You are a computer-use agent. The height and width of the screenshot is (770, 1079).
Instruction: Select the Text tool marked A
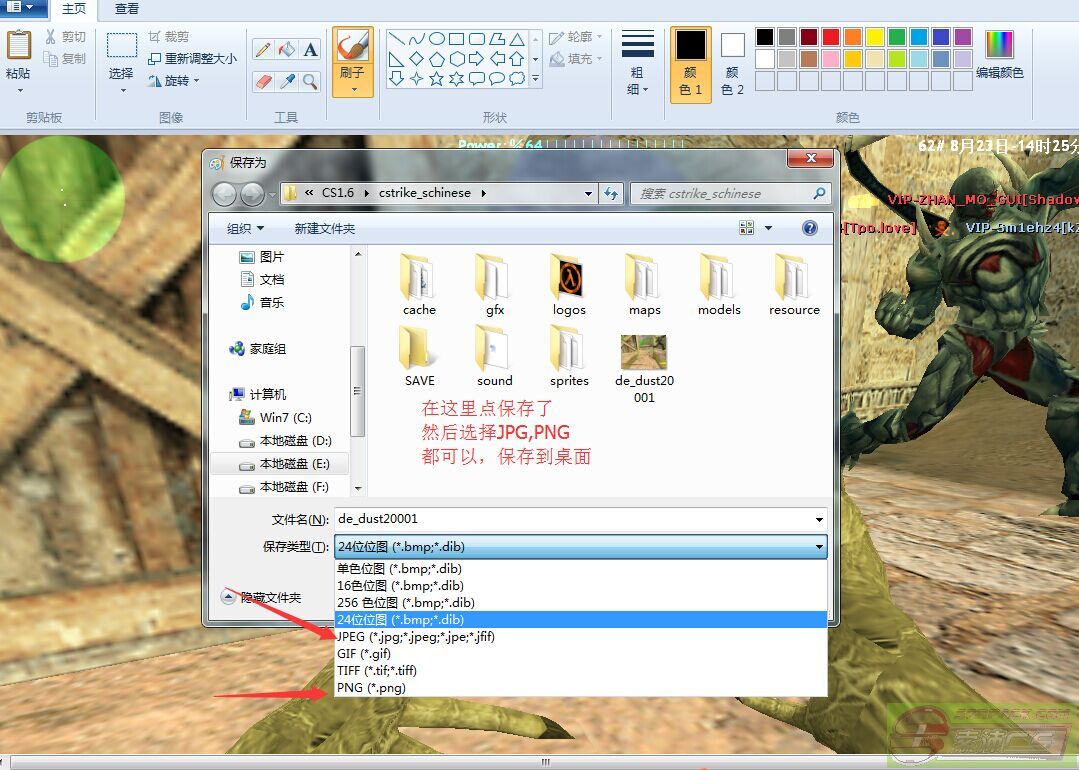(x=310, y=49)
